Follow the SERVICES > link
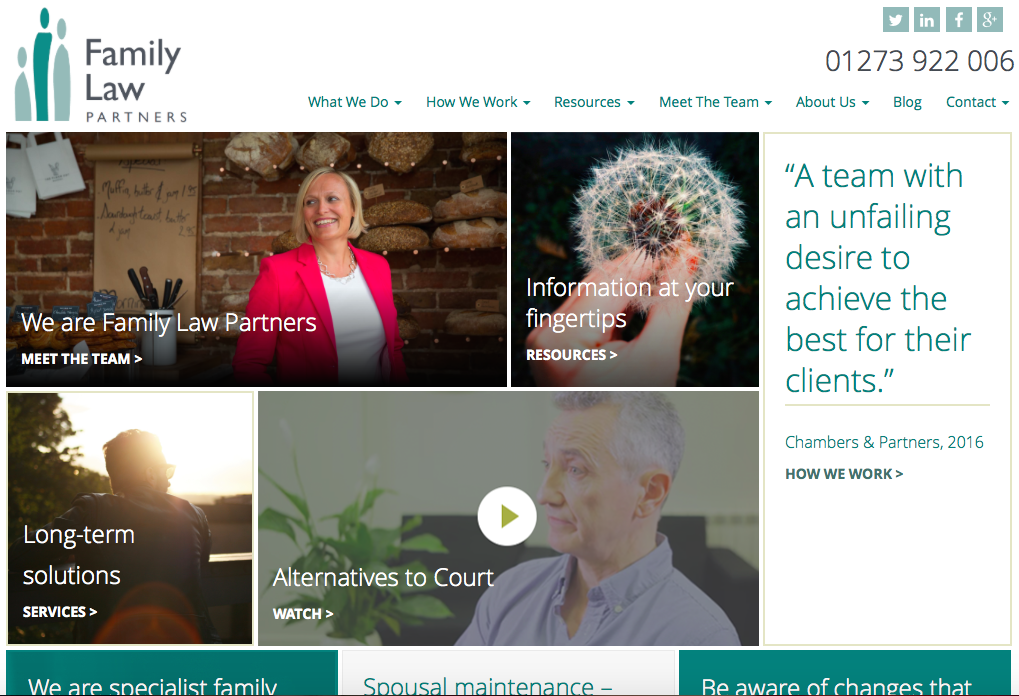The height and width of the screenshot is (696, 1019). 60,612
